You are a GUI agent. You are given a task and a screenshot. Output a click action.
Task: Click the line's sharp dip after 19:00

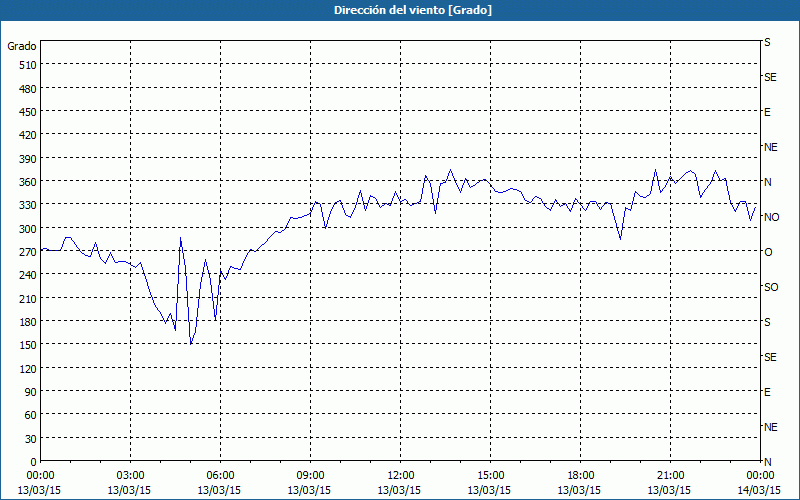[620, 238]
